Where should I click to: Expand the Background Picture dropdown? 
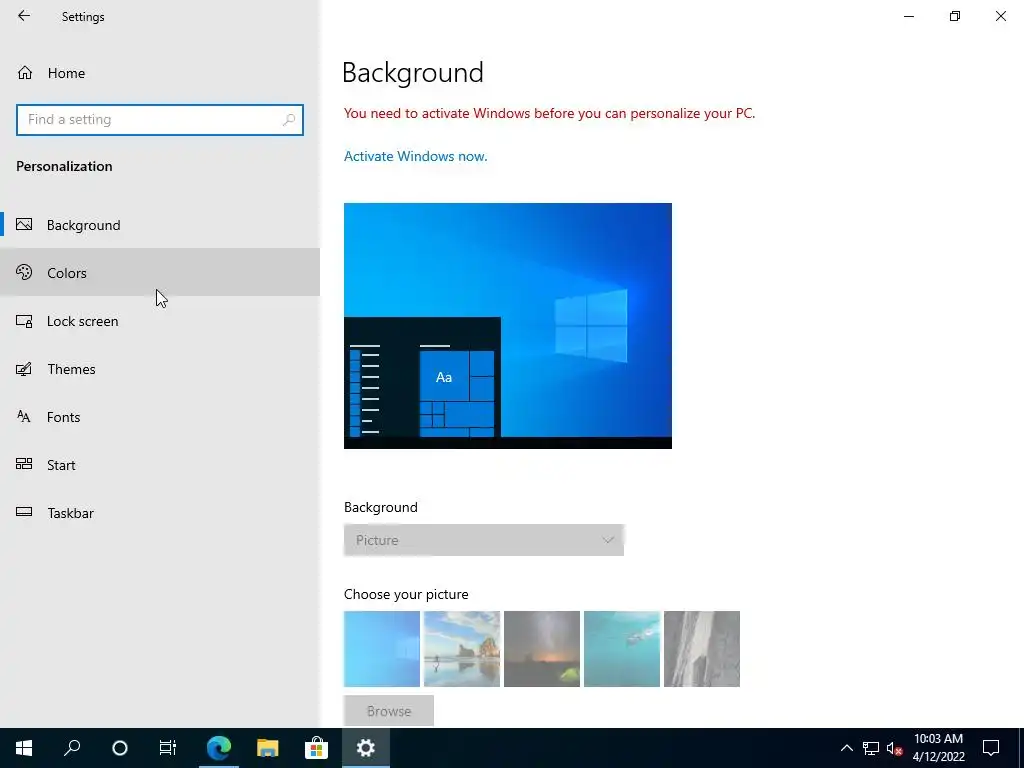484,540
